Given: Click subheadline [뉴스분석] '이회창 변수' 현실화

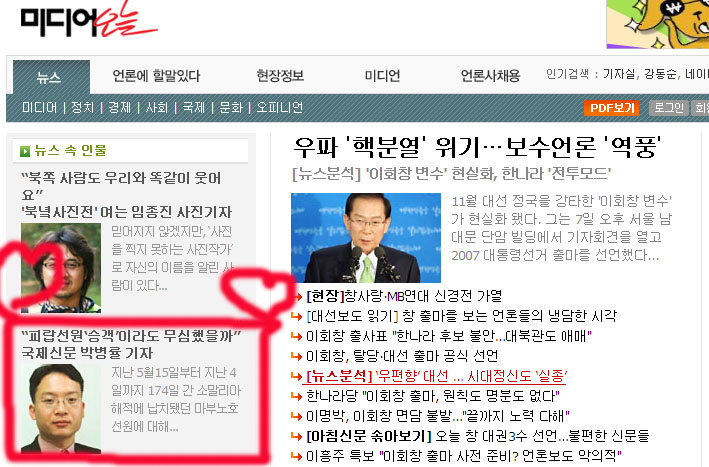Looking at the screenshot, I should tap(452, 174).
